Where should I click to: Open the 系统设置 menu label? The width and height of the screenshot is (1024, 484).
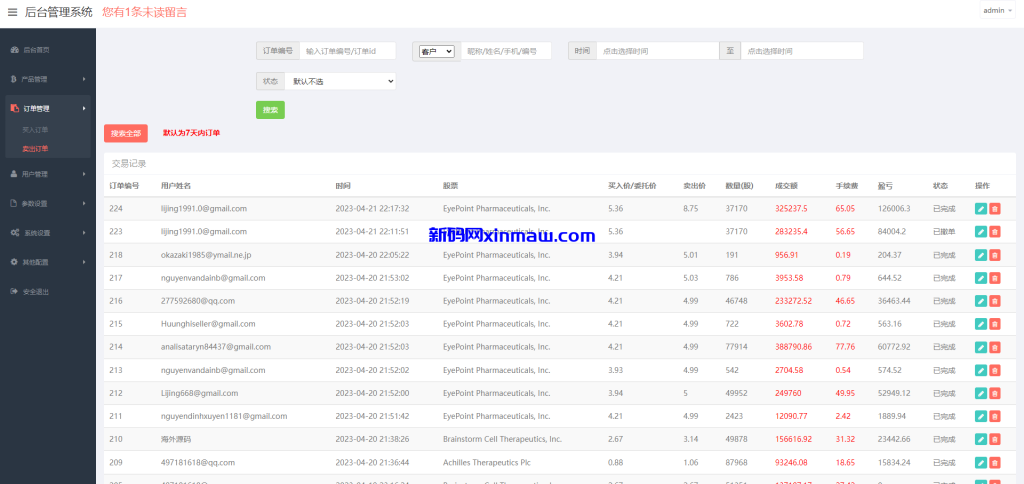point(36,233)
